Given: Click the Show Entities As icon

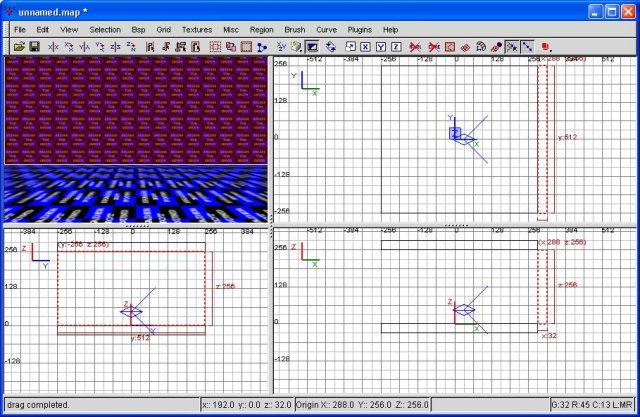Looking at the screenshot, I should pyautogui.click(x=544, y=47).
